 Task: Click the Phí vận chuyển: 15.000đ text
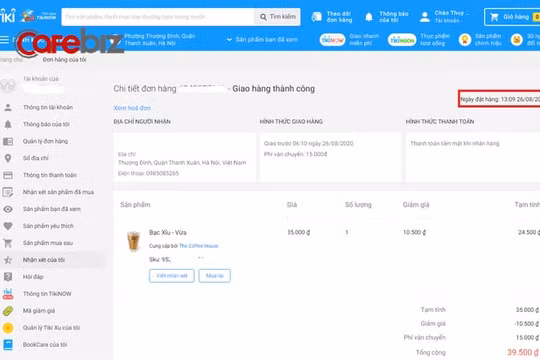click(x=295, y=154)
